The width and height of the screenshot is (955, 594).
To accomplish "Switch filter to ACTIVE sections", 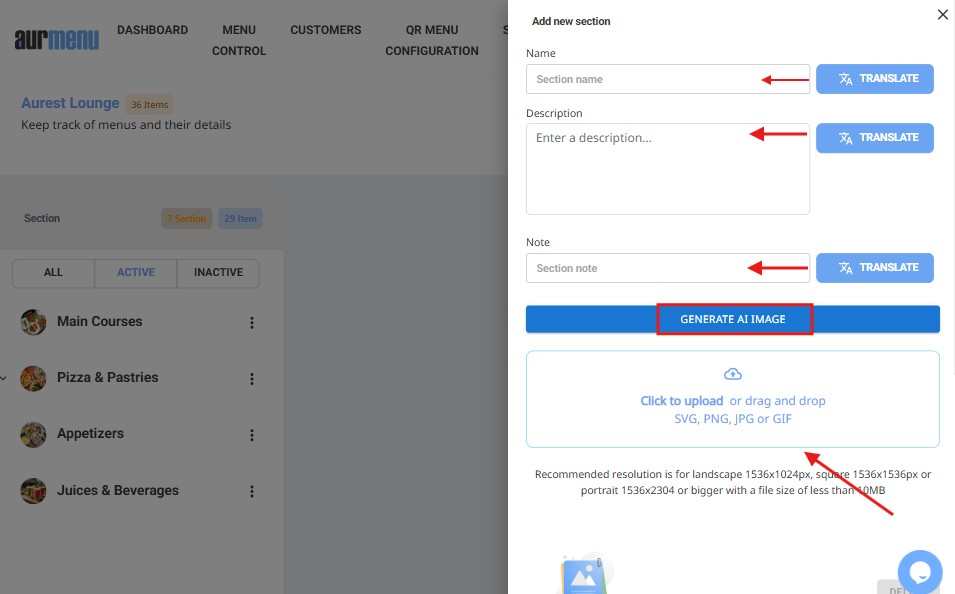I will [135, 273].
